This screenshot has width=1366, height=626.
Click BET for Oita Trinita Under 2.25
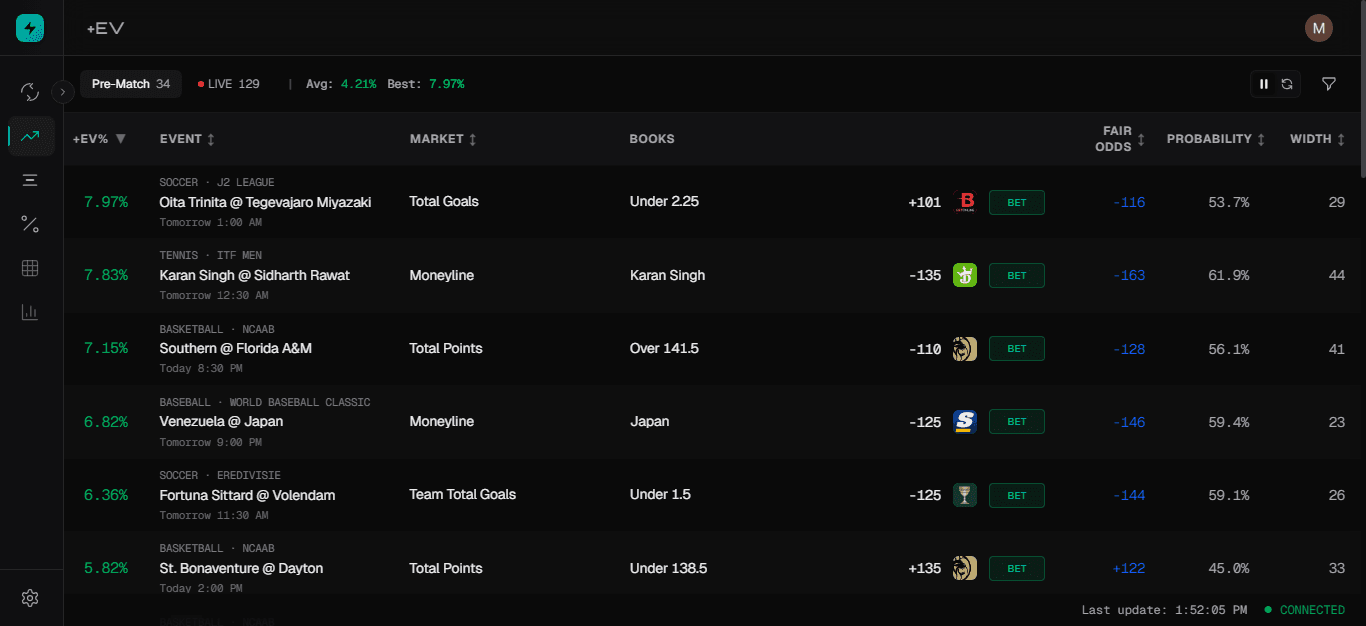(1016, 201)
